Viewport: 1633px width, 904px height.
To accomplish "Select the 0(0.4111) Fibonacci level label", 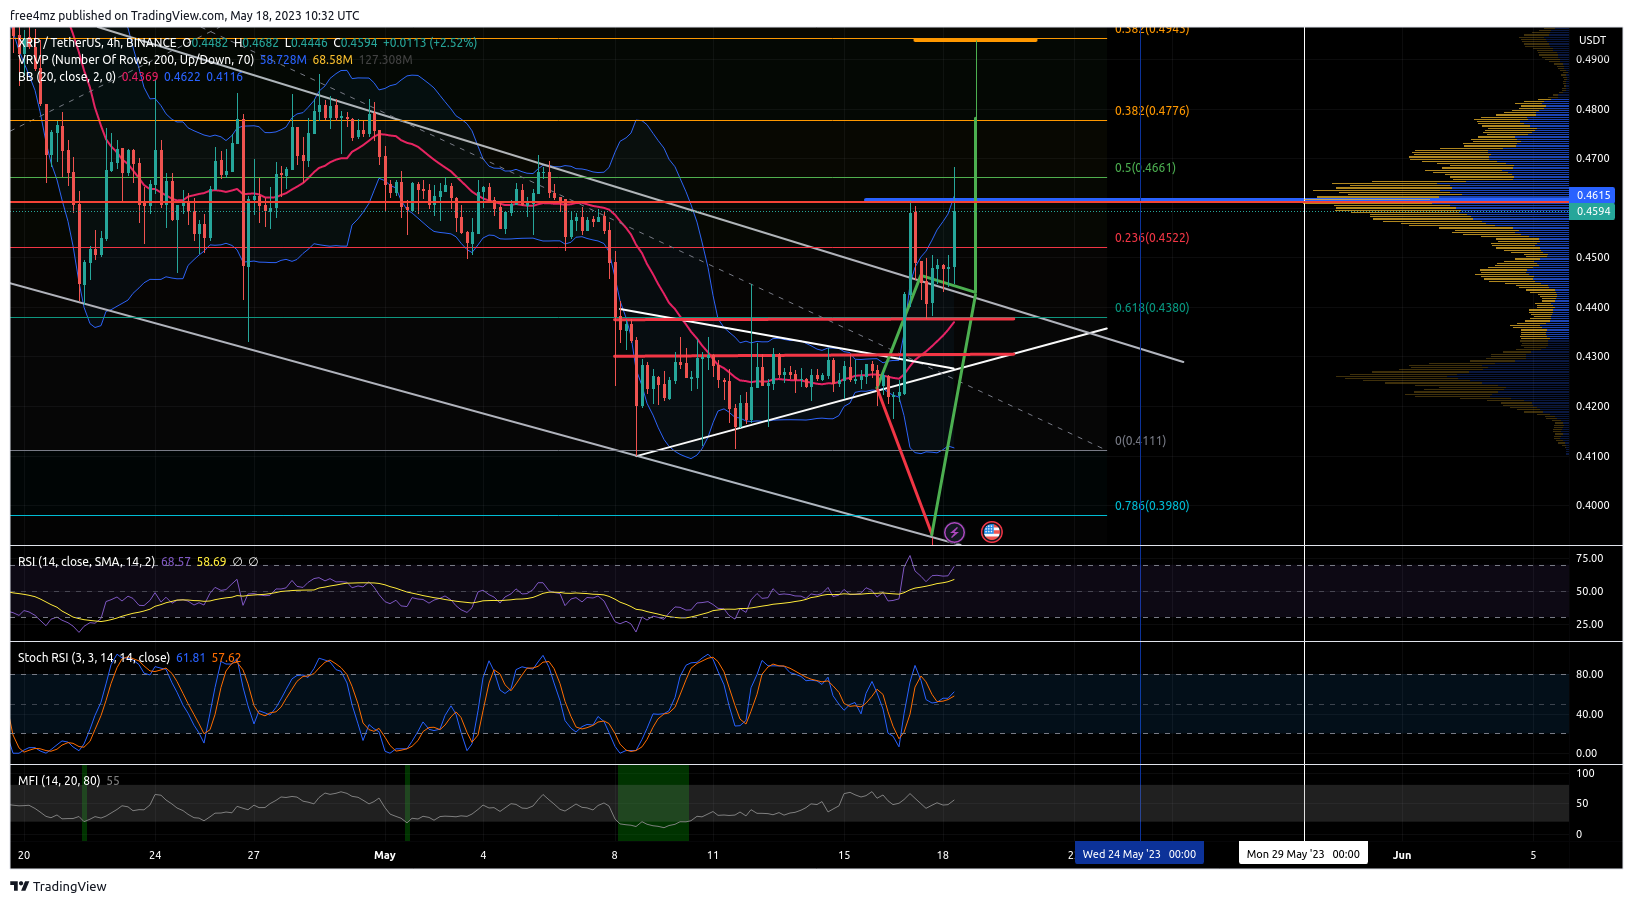I will point(1140,441).
